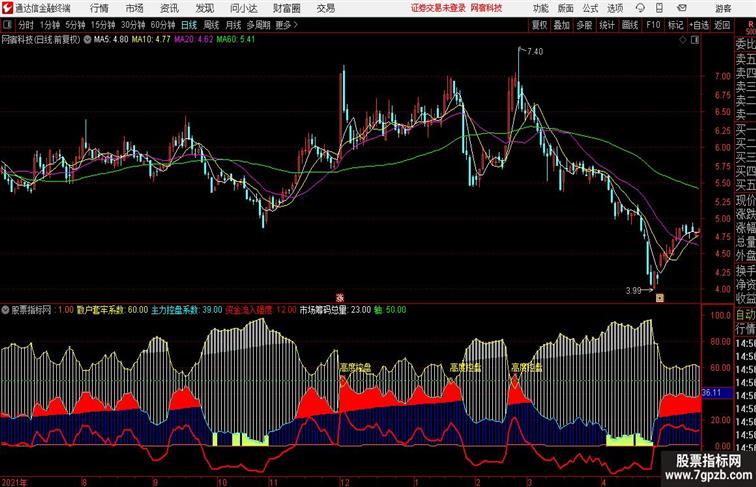
Task: Open the 多周期 multi-period view
Action: (258, 25)
